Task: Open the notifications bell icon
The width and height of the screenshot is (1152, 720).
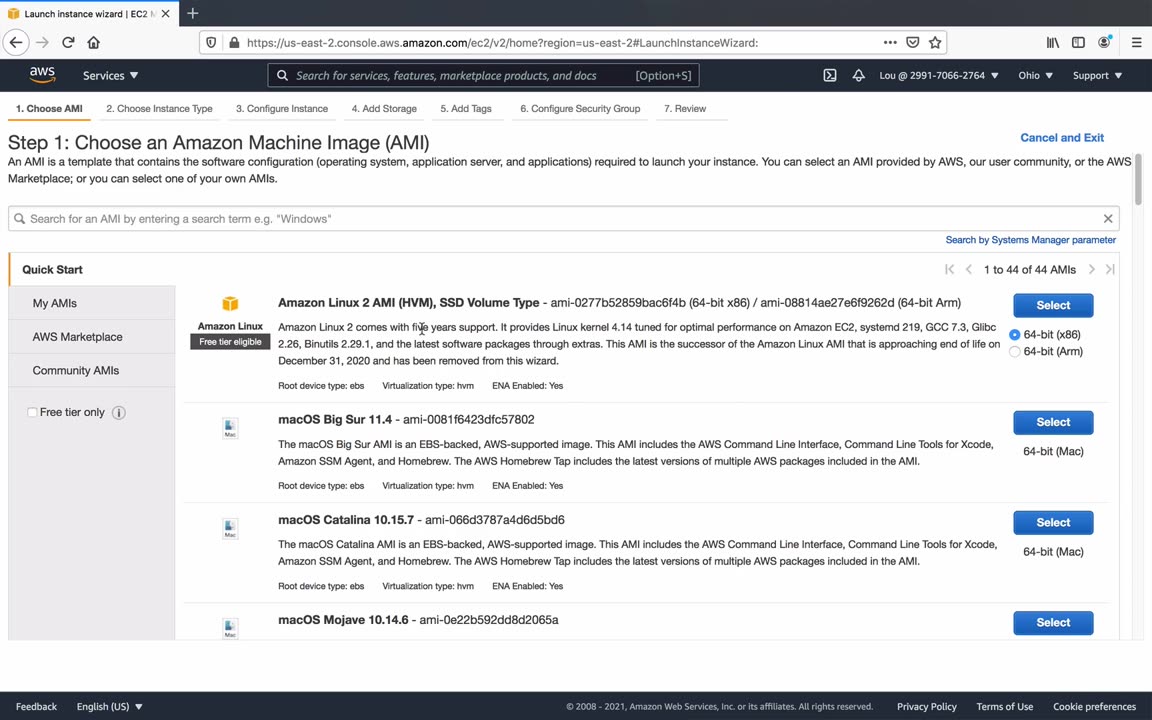Action: (858, 75)
